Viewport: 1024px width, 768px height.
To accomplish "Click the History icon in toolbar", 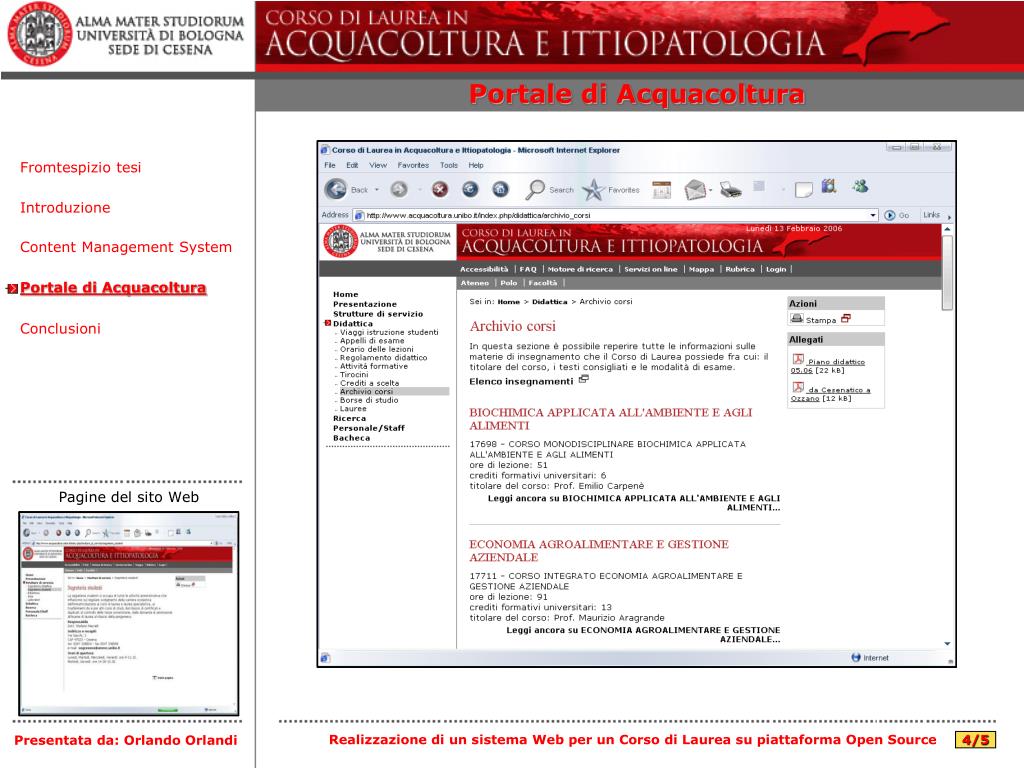I will pyautogui.click(x=662, y=190).
